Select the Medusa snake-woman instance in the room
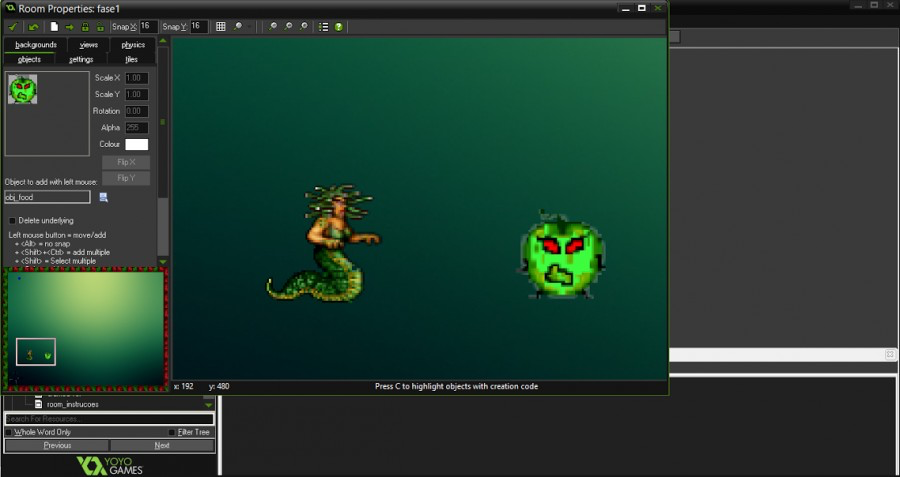The image size is (900, 477). [x=323, y=243]
